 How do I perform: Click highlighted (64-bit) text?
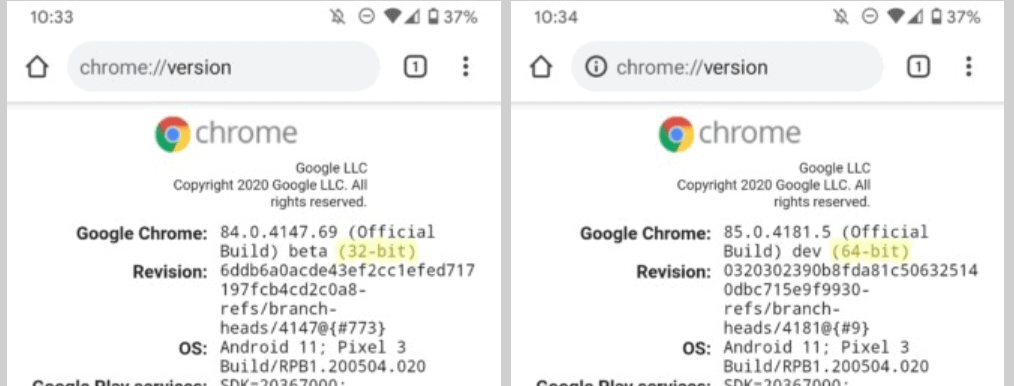(870, 252)
